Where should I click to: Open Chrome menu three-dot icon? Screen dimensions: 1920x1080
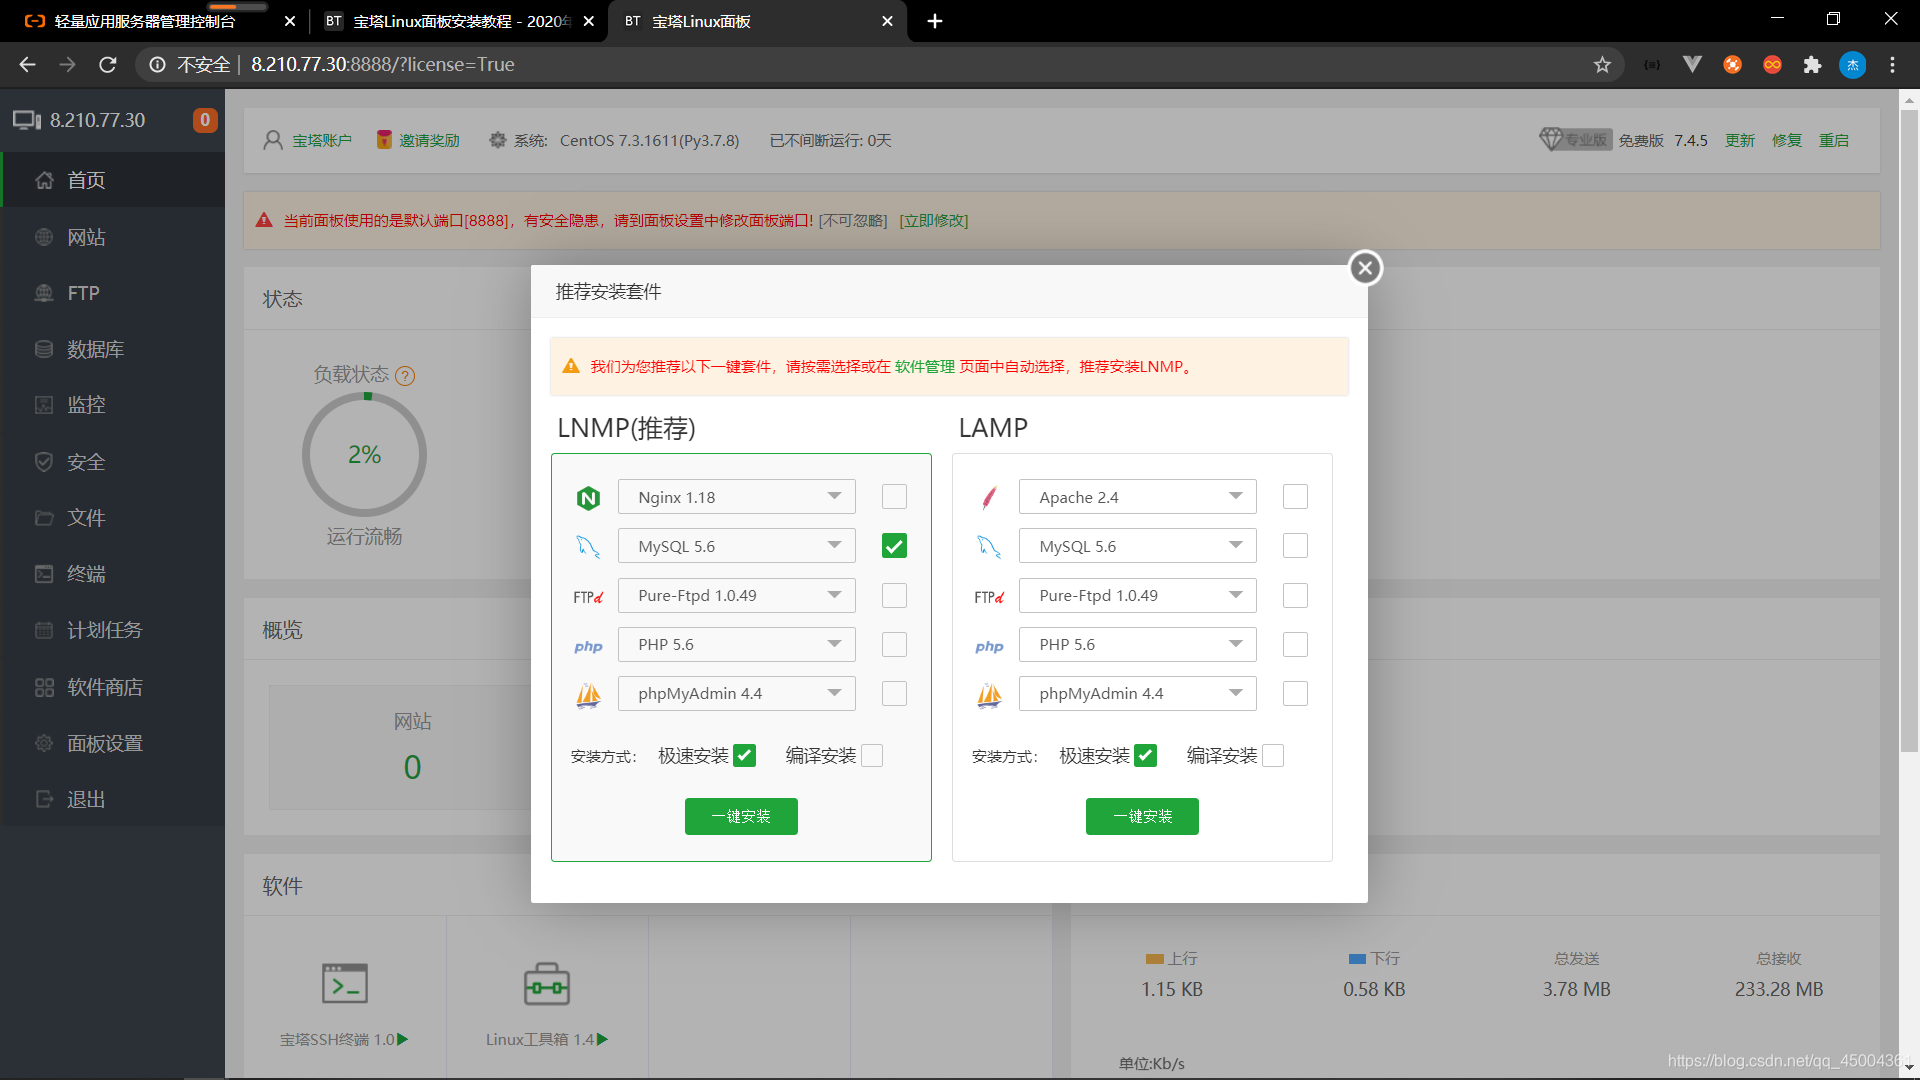(1892, 65)
